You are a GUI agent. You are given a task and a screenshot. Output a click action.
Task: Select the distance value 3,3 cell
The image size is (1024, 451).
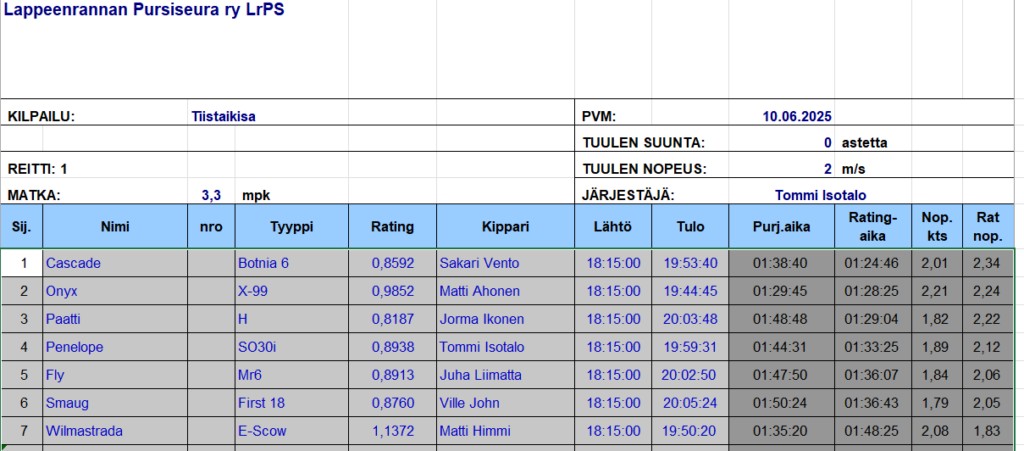coord(211,195)
